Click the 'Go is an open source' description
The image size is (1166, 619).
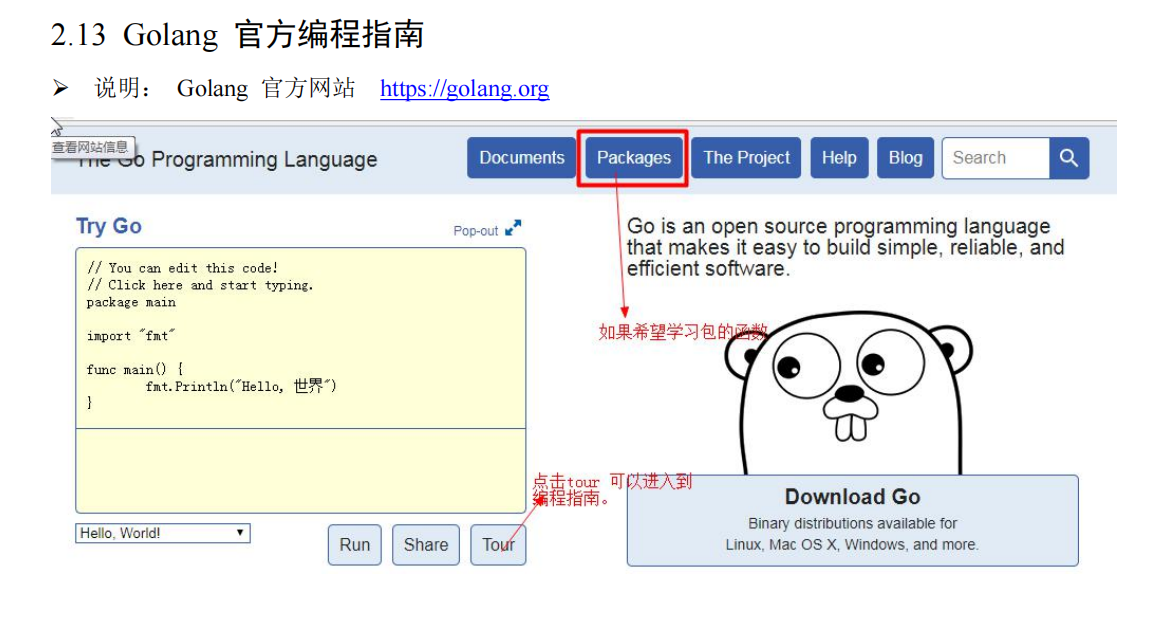[845, 247]
